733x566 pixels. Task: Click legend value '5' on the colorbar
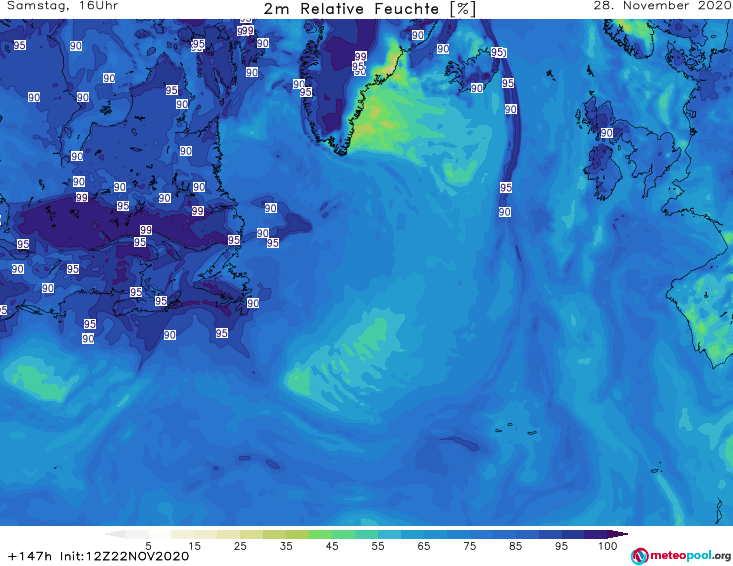click(148, 546)
